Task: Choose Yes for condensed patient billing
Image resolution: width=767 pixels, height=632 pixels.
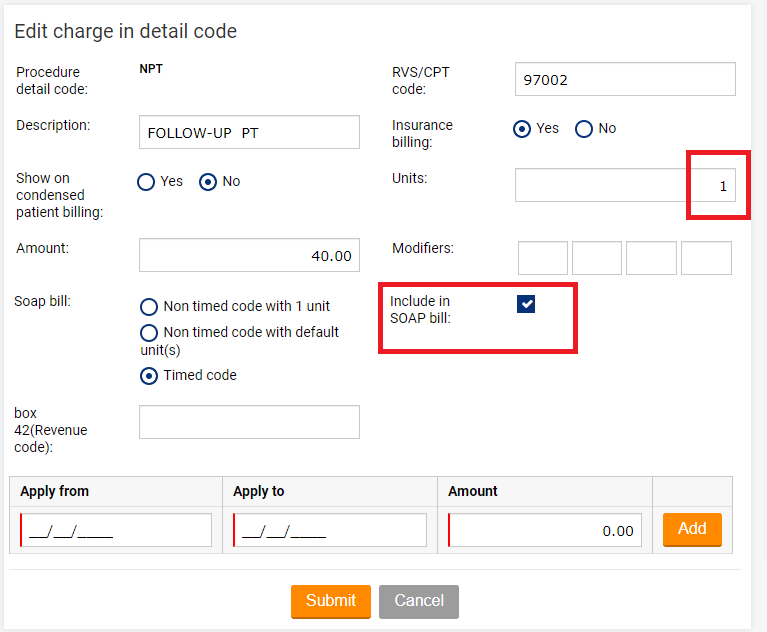Action: pyautogui.click(x=146, y=182)
